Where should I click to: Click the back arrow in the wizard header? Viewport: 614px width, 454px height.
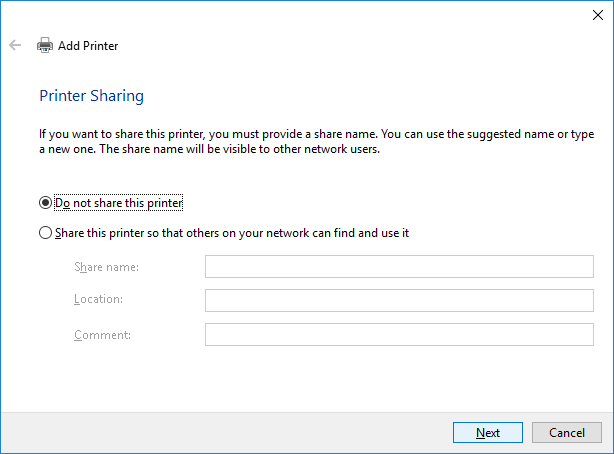tap(15, 45)
